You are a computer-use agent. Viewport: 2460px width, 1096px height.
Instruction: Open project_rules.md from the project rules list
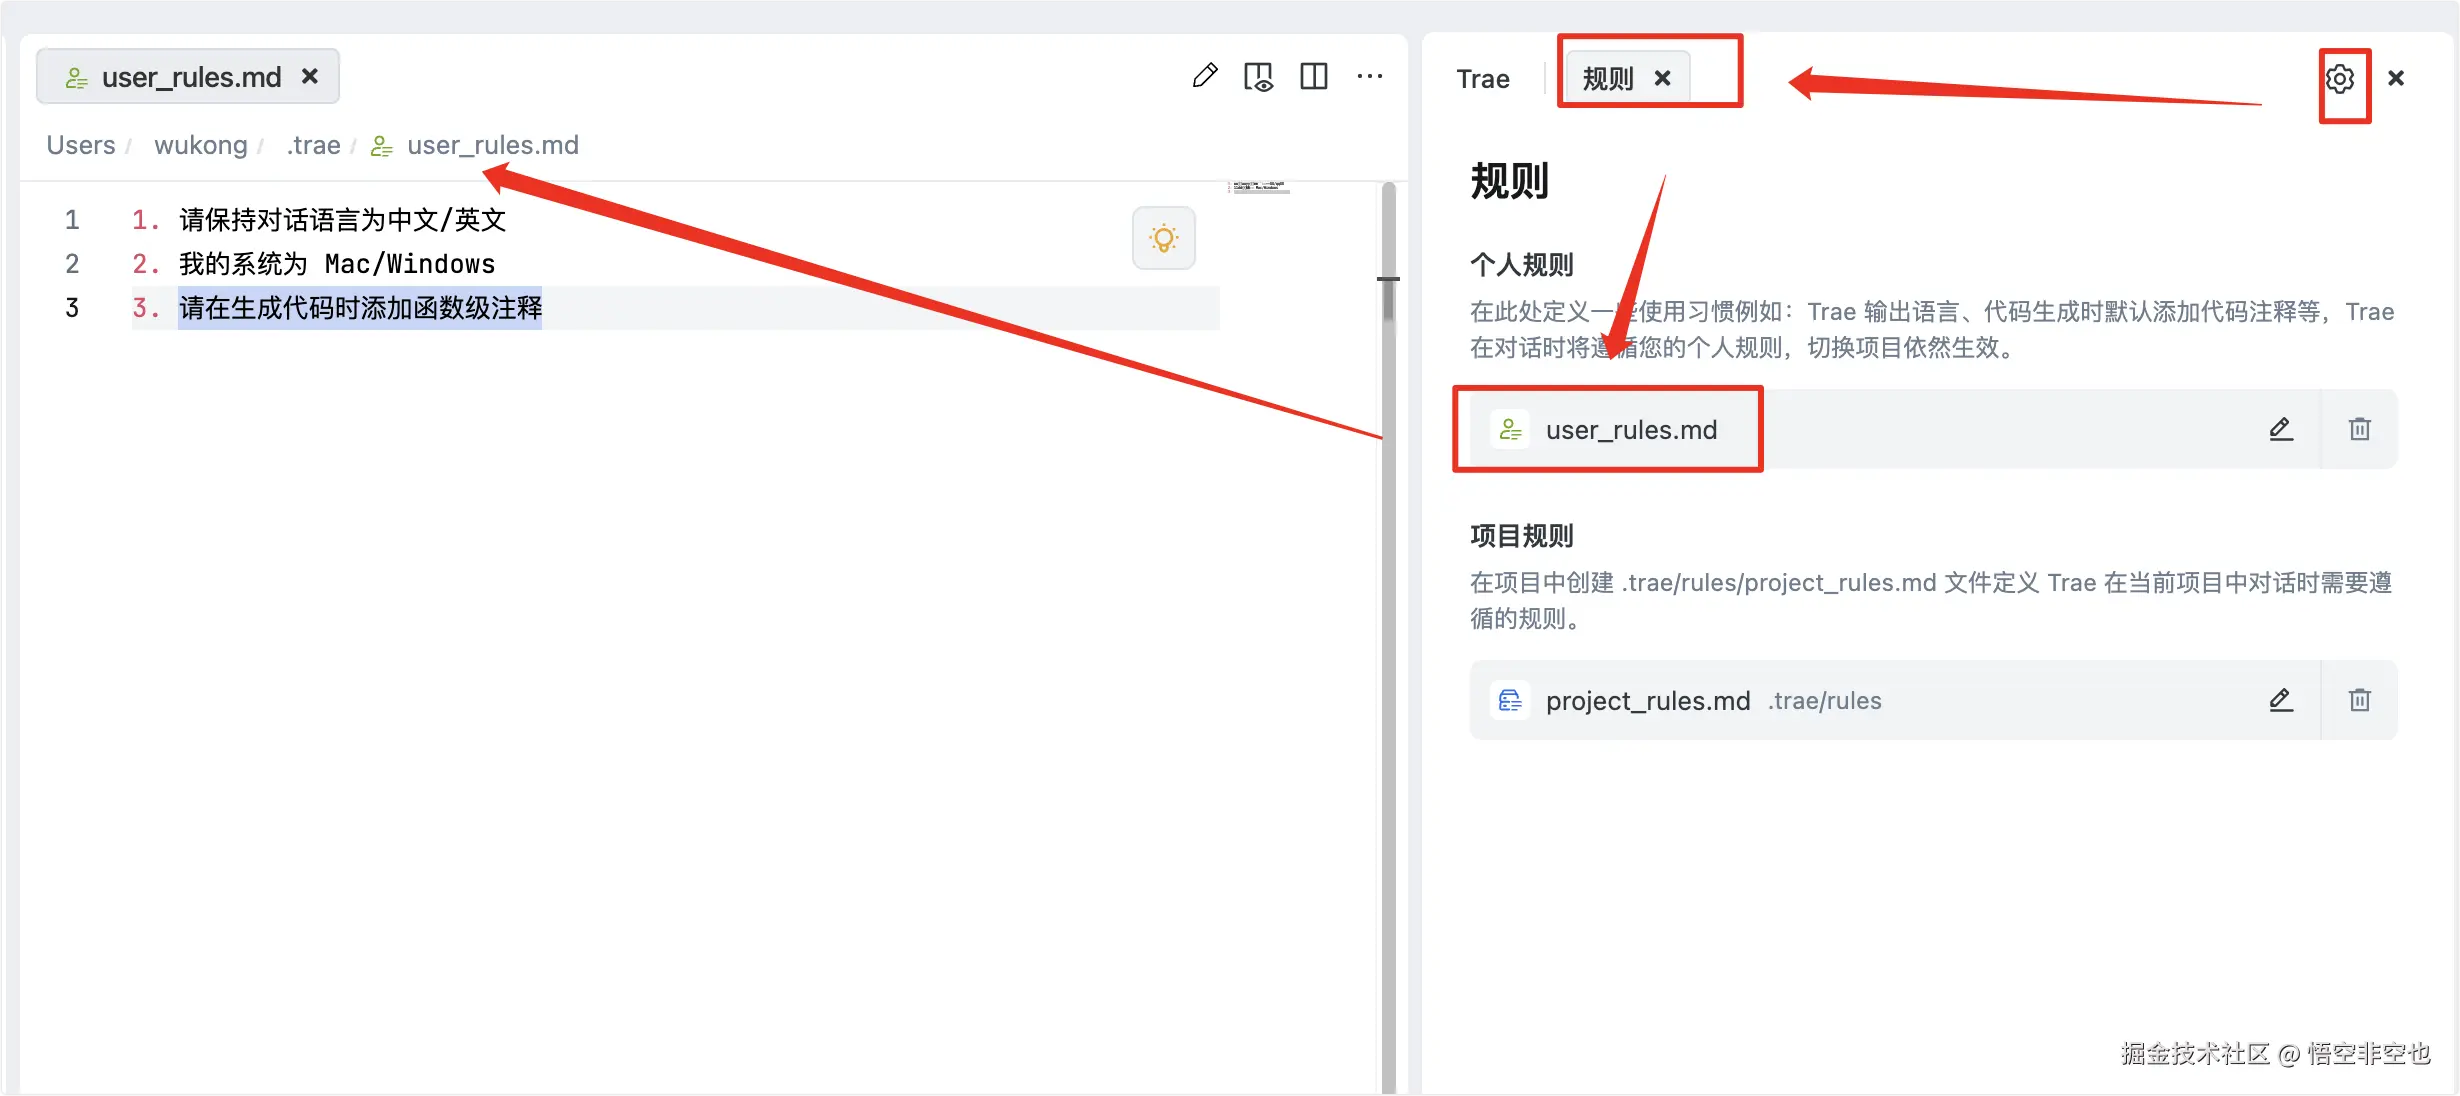[1647, 701]
